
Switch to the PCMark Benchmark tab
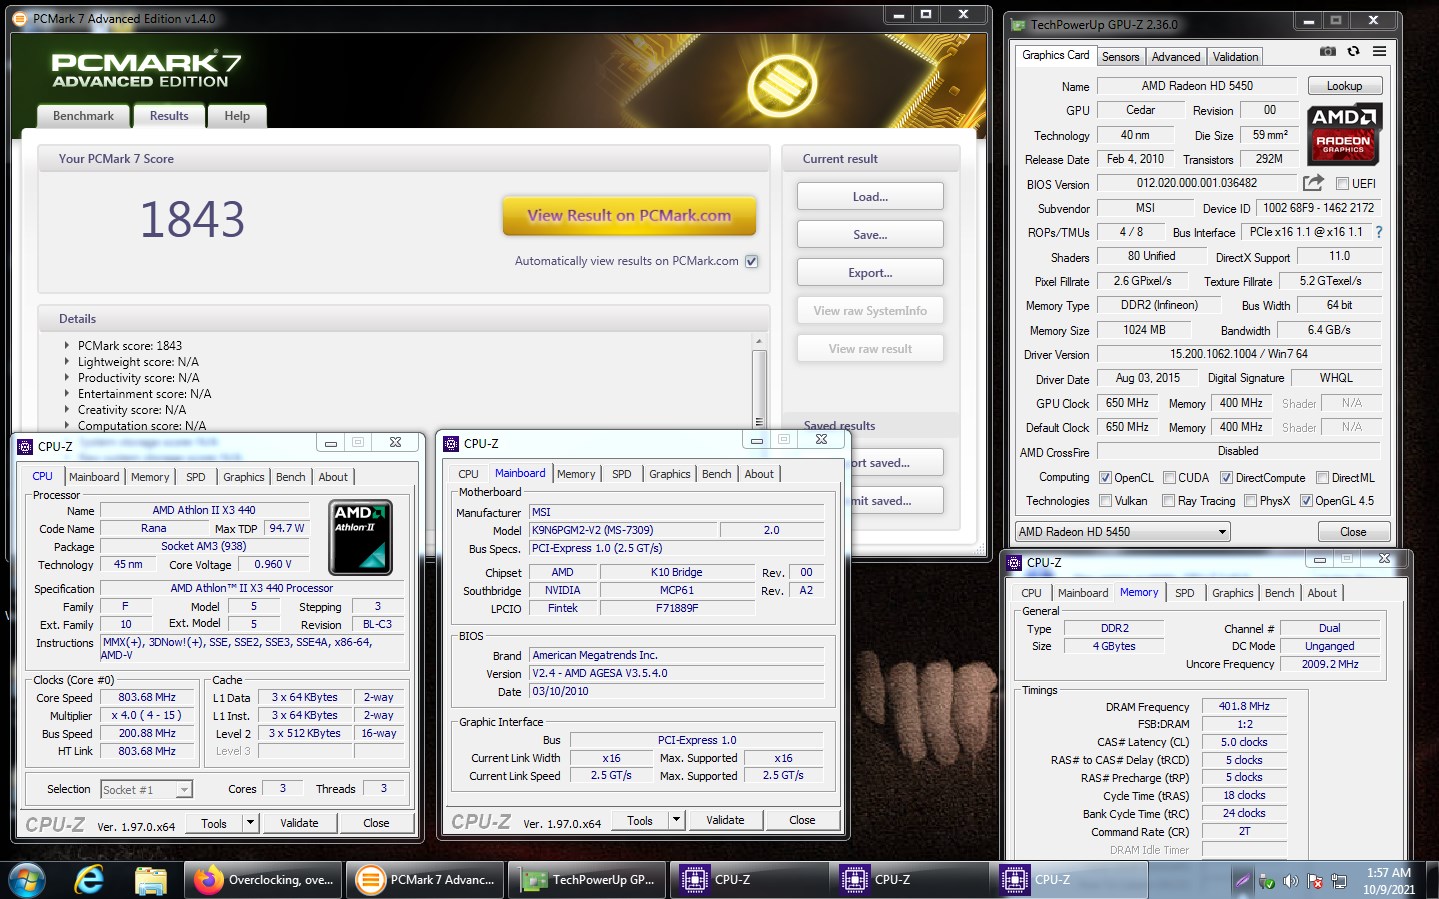click(x=83, y=116)
